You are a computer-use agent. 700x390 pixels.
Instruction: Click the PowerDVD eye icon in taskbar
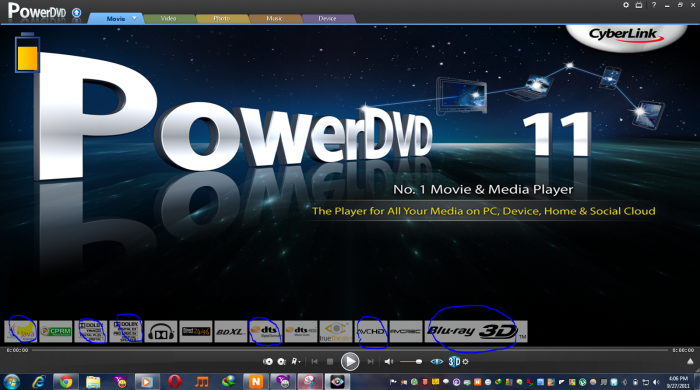[x=337, y=382]
